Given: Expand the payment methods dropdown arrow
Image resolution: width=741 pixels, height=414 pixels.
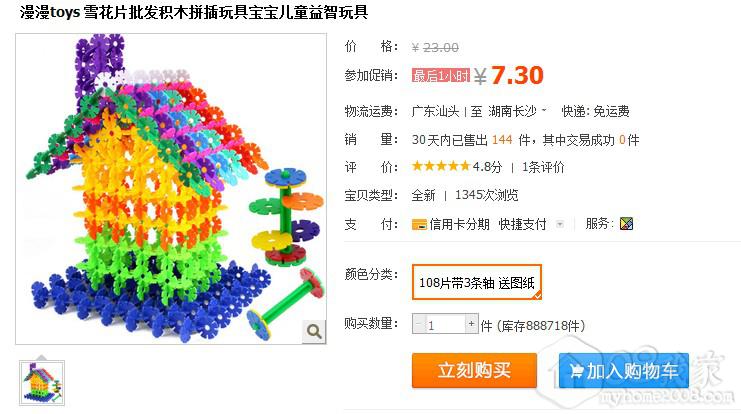Looking at the screenshot, I should click(x=560, y=224).
